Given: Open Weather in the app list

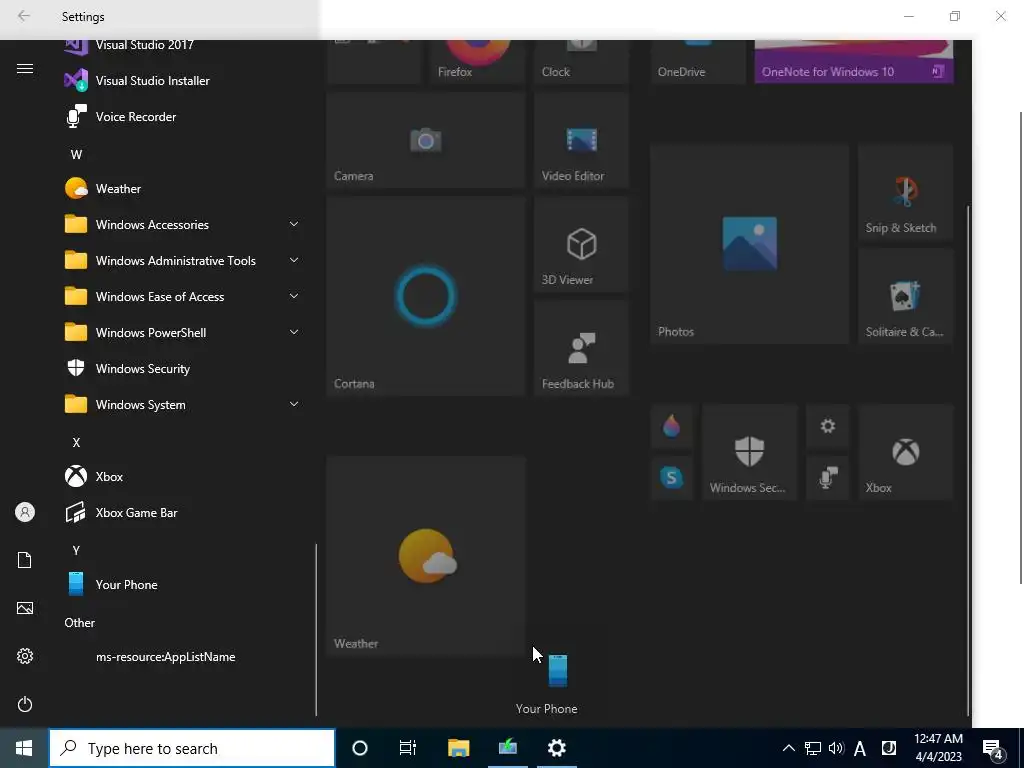Looking at the screenshot, I should [183, 189].
